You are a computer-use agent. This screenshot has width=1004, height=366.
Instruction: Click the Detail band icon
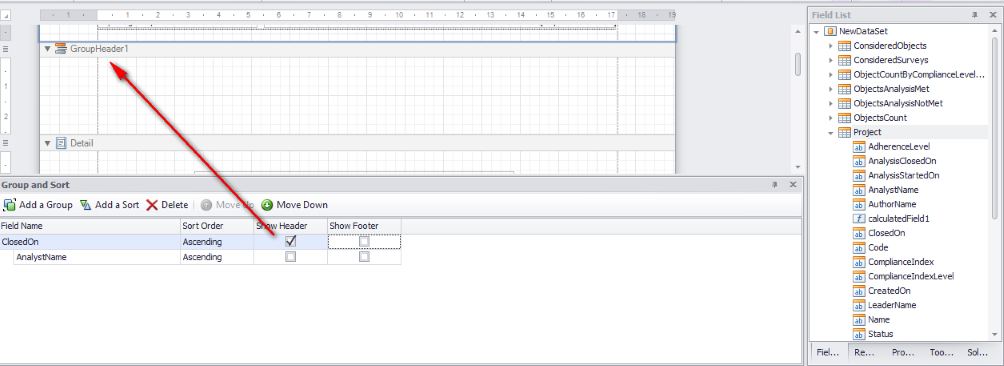pyautogui.click(x=61, y=143)
